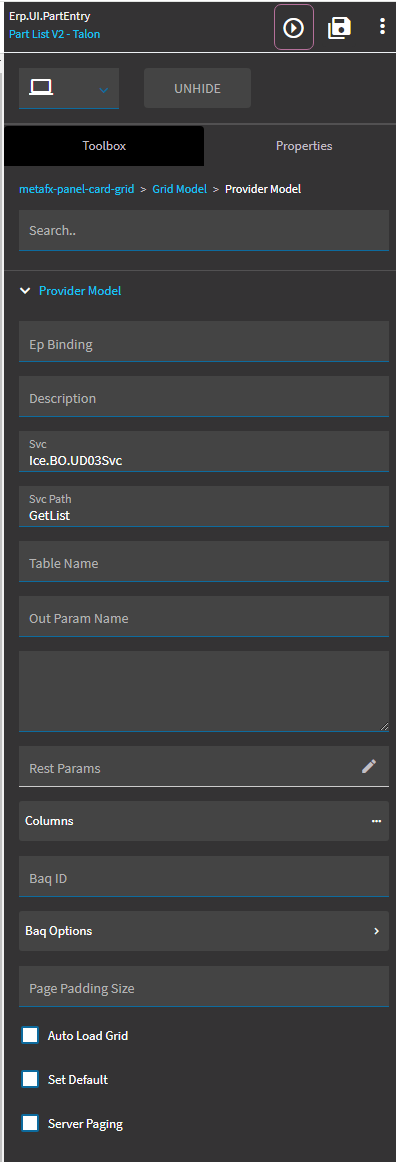
Task: Click the laptop device icon
Action: pos(41,87)
